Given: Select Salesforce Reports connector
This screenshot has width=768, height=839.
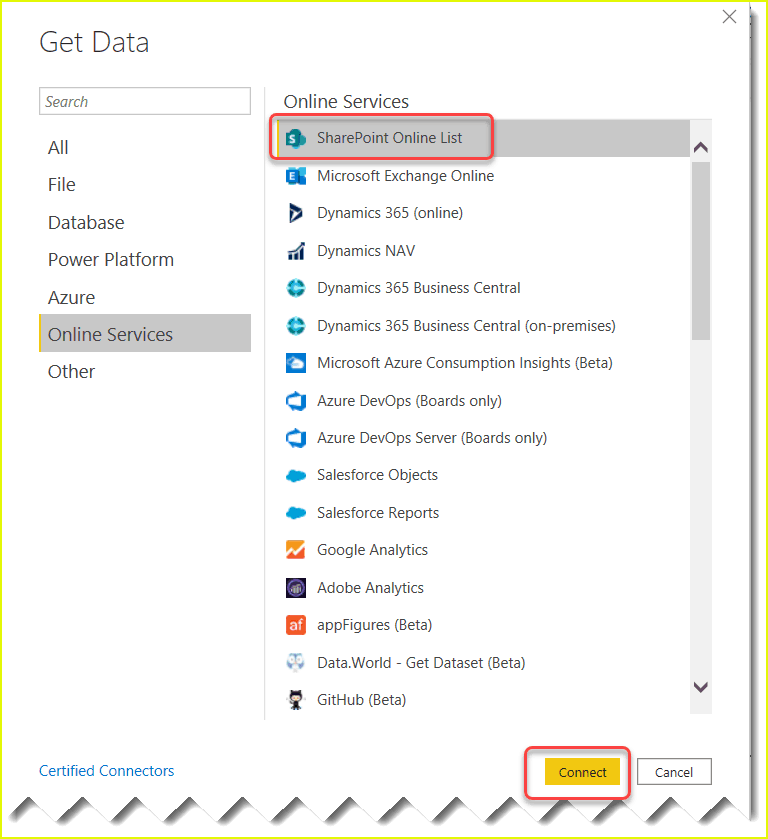Looking at the screenshot, I should tap(483, 513).
